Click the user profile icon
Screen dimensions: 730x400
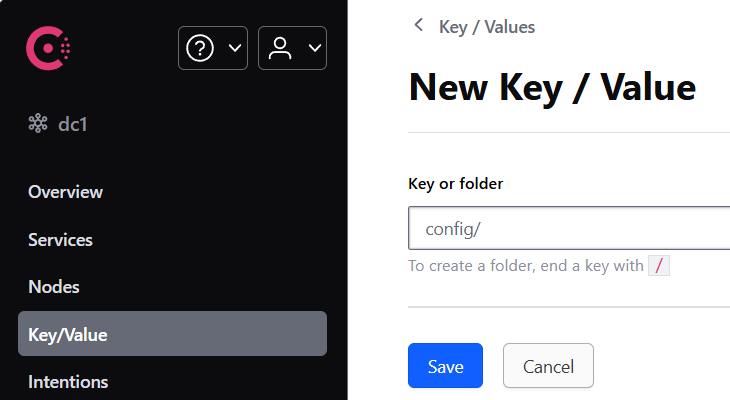(x=280, y=48)
